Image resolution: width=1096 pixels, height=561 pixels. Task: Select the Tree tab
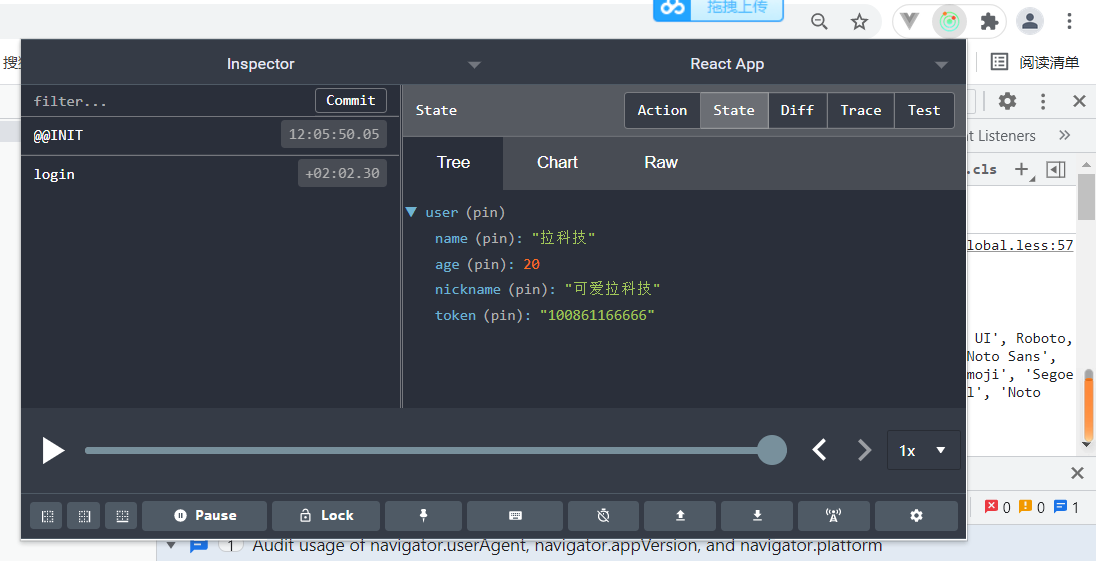(453, 163)
